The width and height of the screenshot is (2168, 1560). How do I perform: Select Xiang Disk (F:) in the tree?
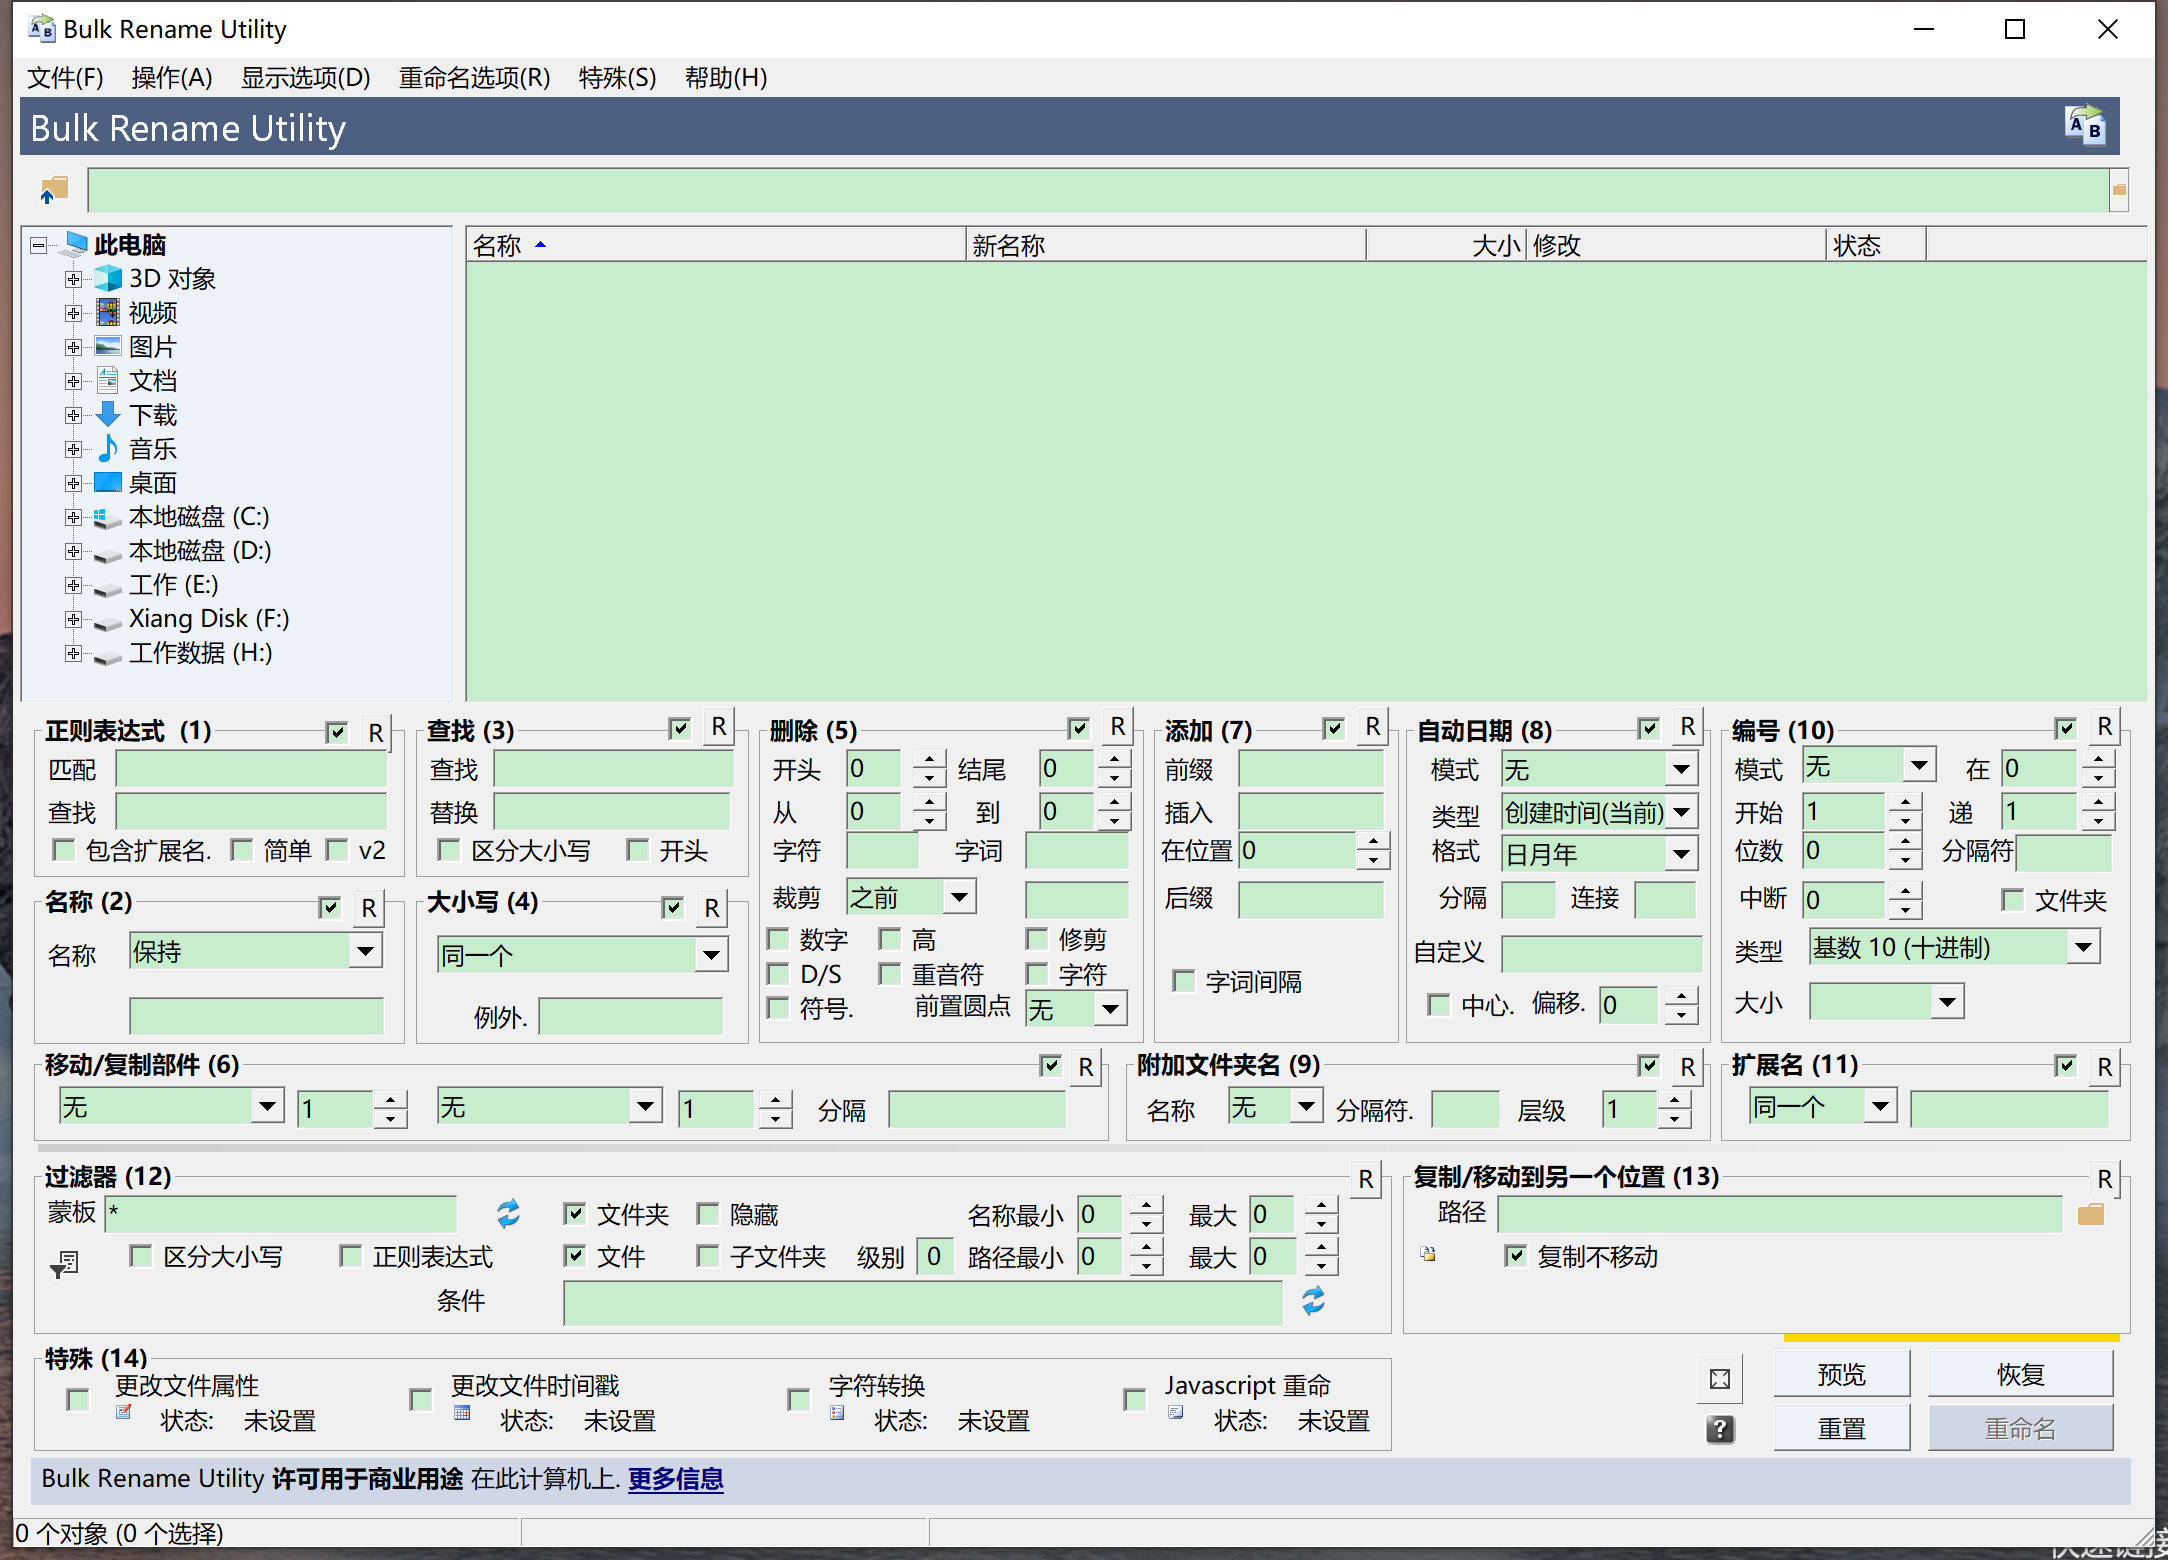208,619
